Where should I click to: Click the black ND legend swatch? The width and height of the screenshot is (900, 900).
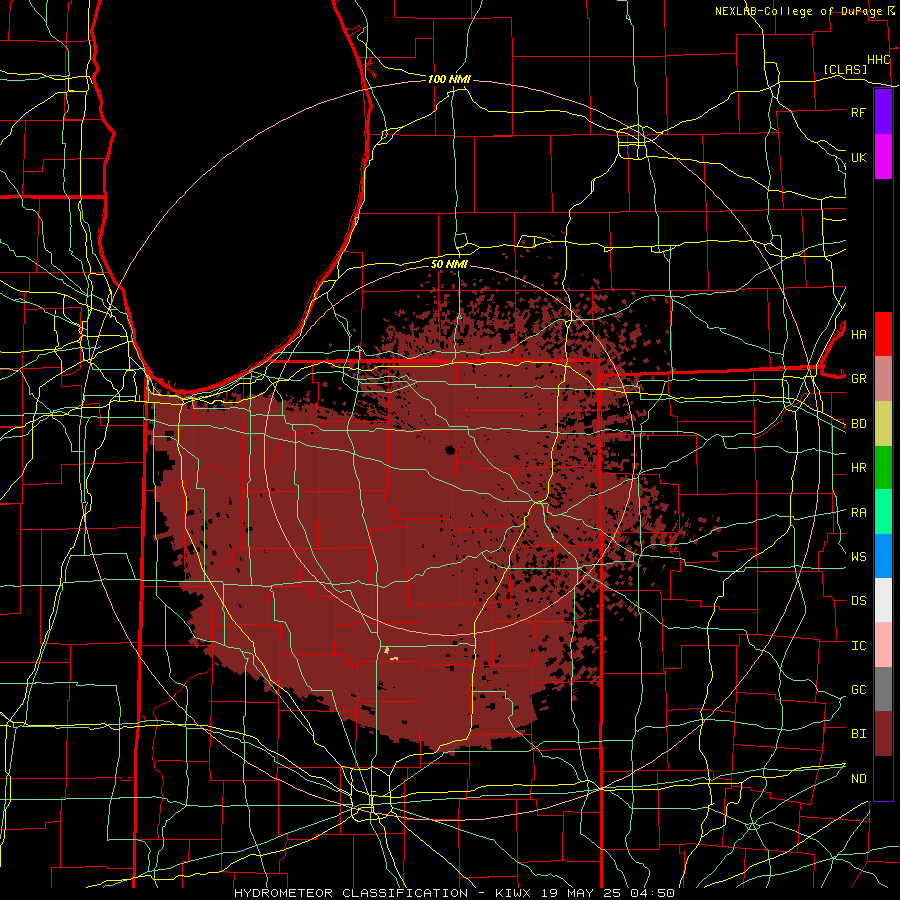[883, 778]
